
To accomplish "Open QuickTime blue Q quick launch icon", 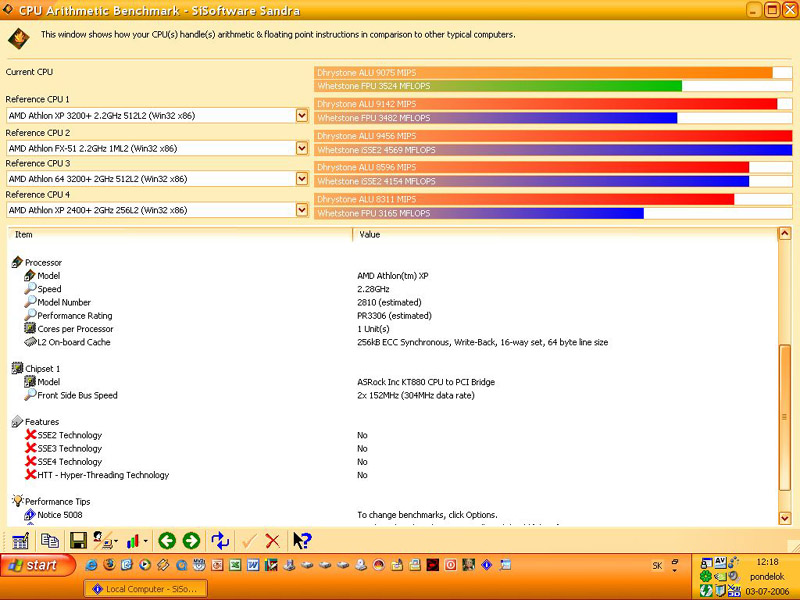I will (x=181, y=565).
